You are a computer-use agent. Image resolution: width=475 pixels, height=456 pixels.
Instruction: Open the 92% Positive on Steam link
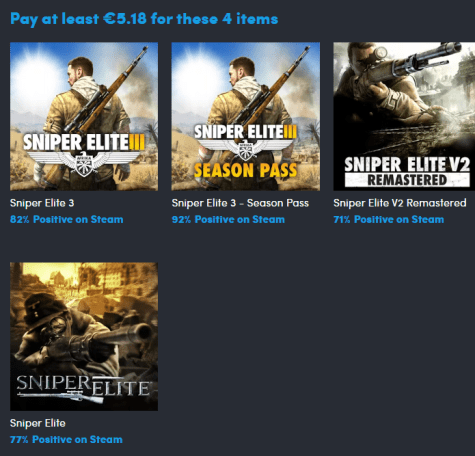(228, 219)
